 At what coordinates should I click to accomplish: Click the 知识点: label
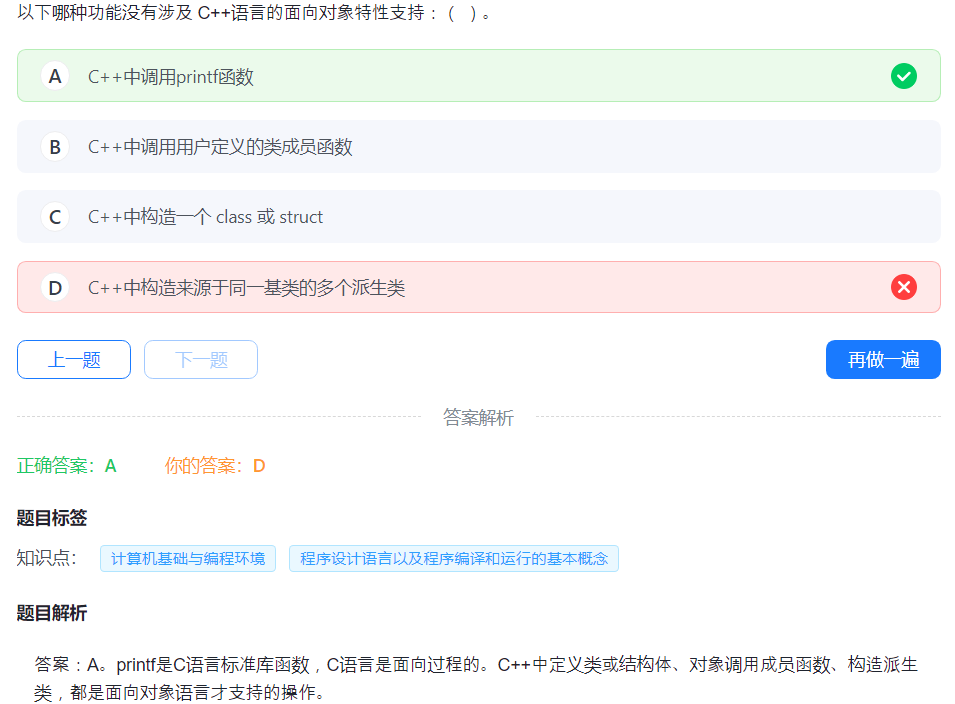[x=47, y=558]
